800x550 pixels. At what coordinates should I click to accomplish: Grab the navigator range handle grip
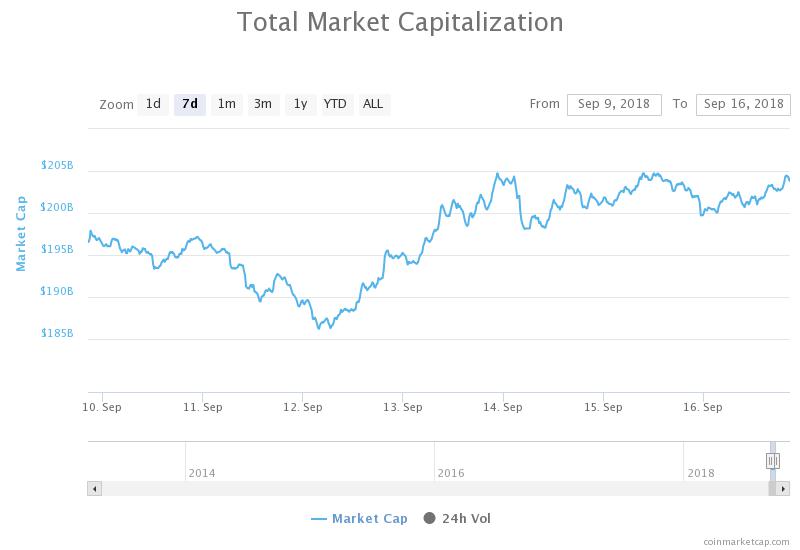coord(772,461)
